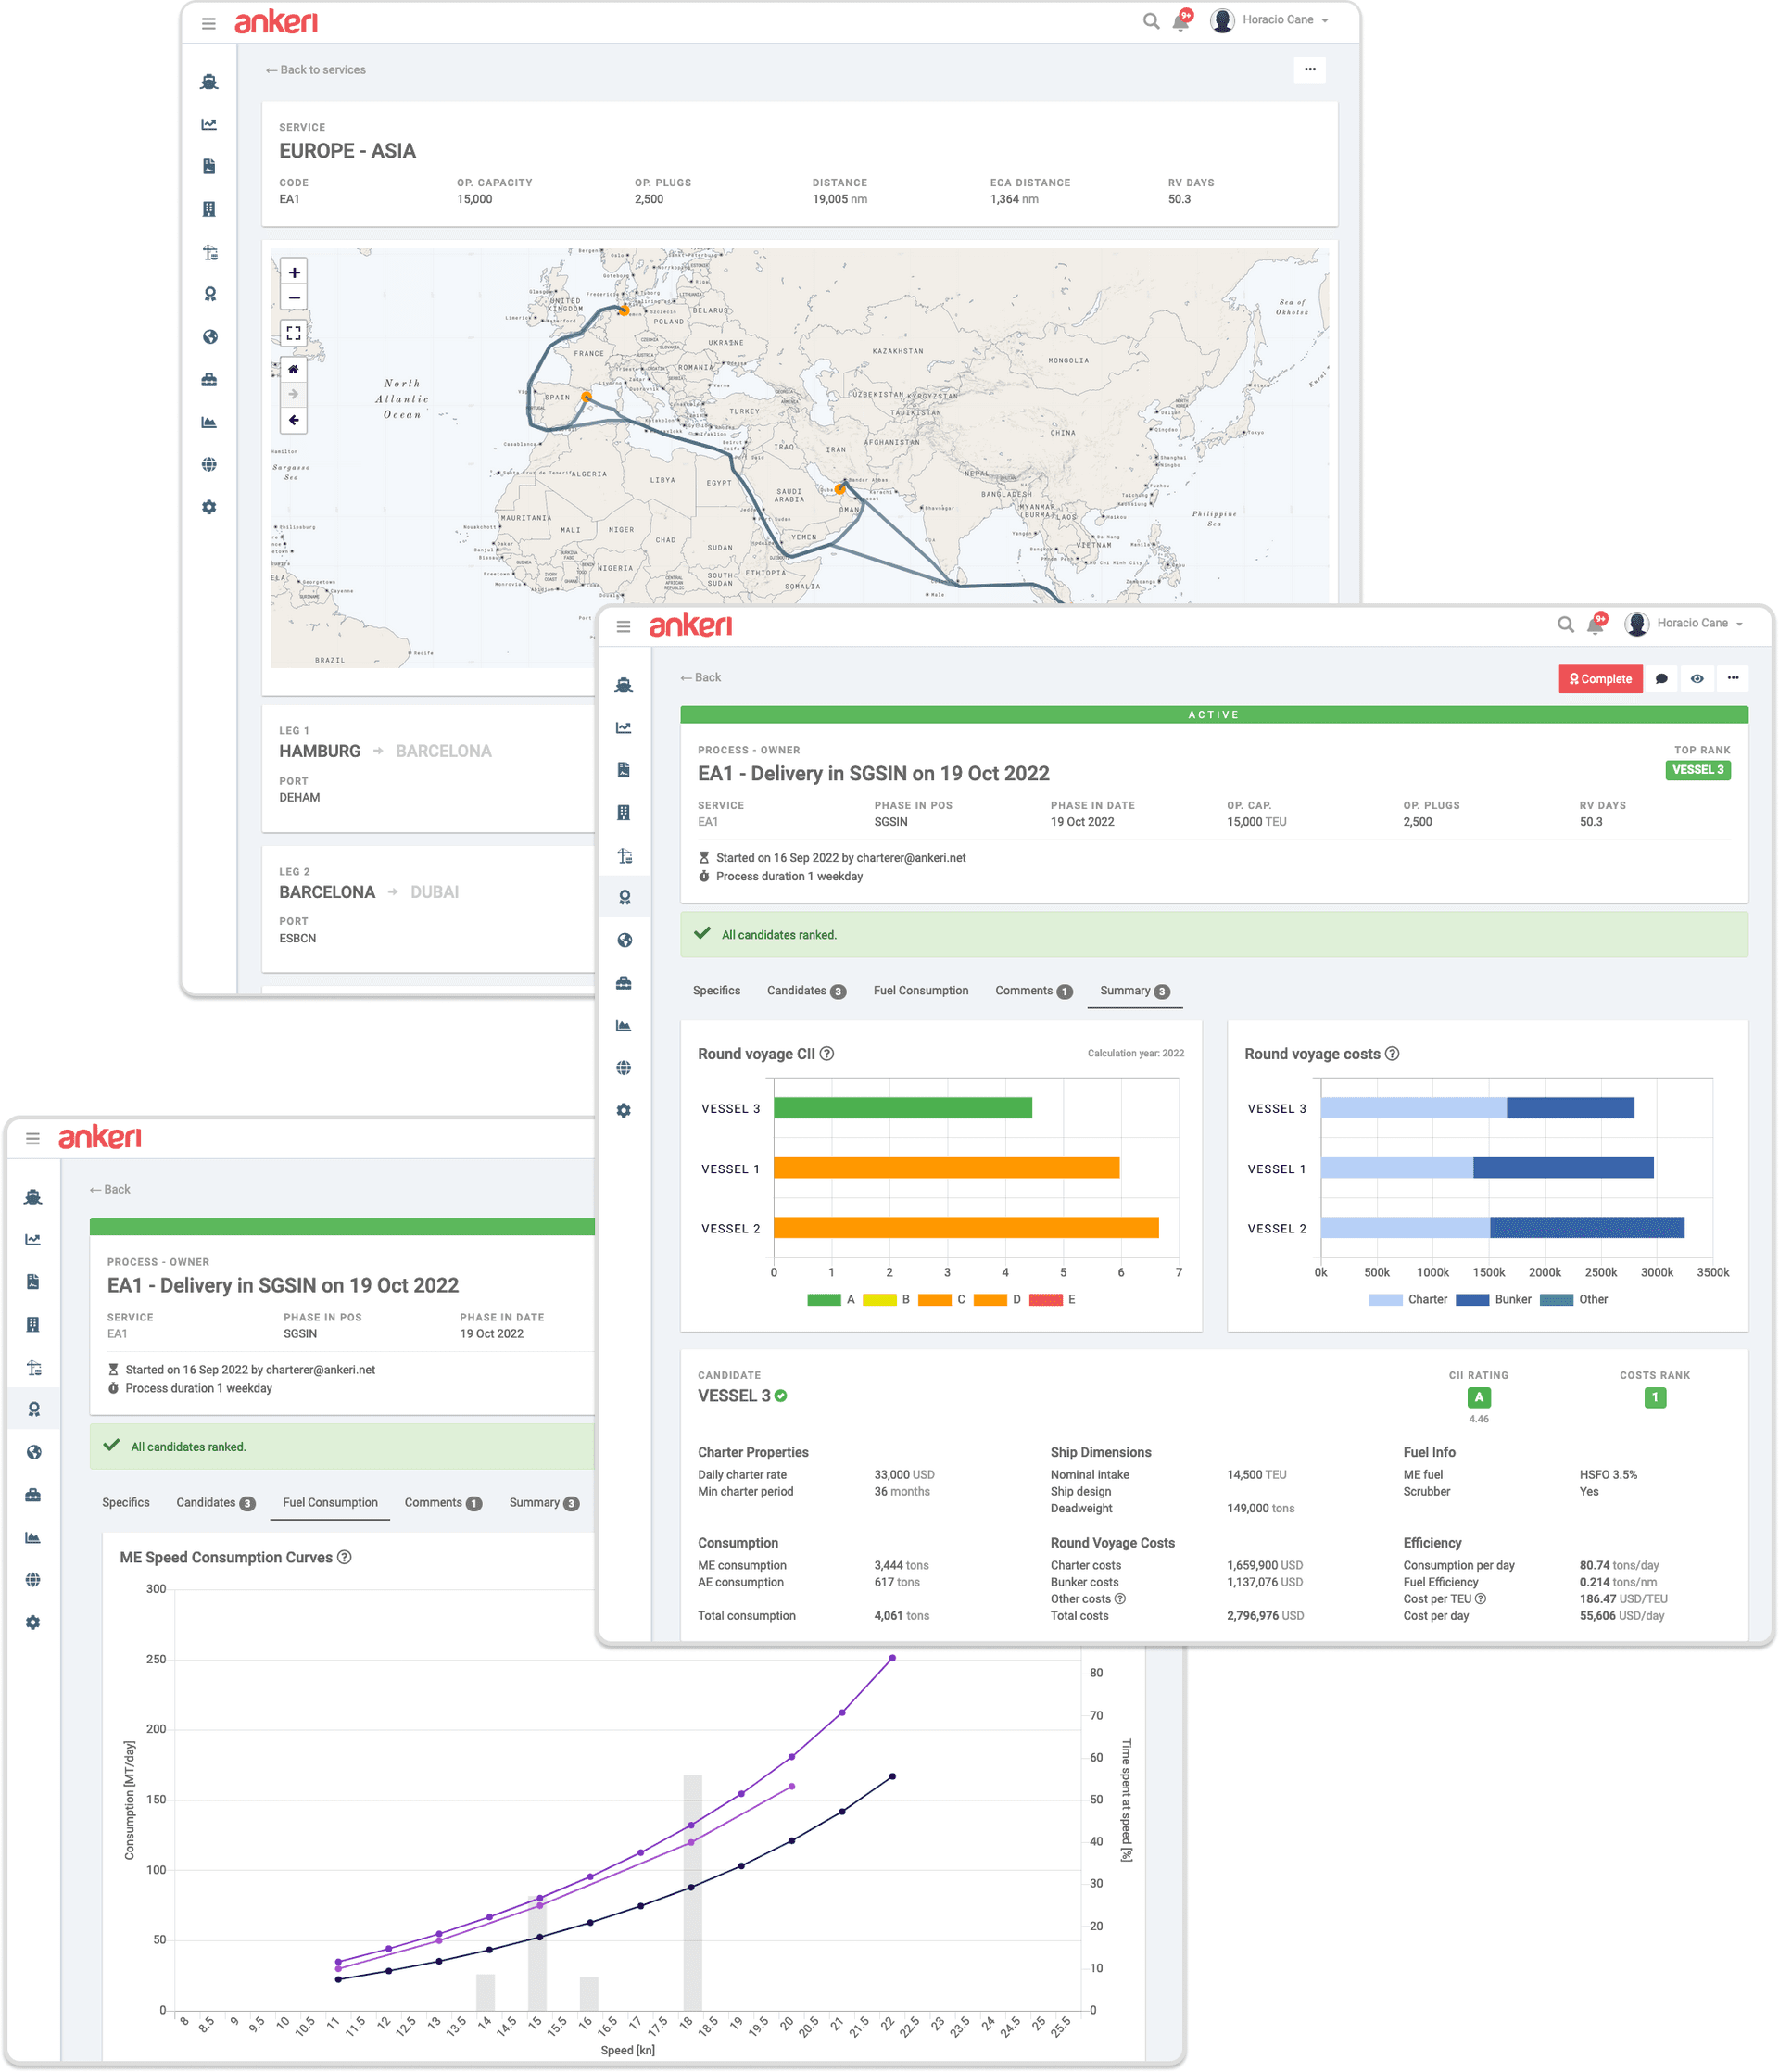Open the briefcase icon in the Fuel Consumption window sidebar
The image size is (1779, 2072).
pos(33,1495)
